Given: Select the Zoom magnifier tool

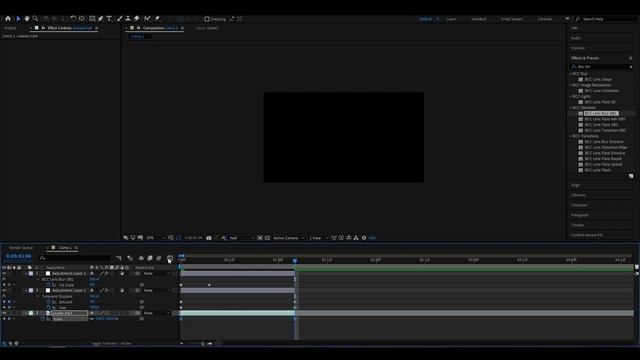Looking at the screenshot, I should (36, 19).
